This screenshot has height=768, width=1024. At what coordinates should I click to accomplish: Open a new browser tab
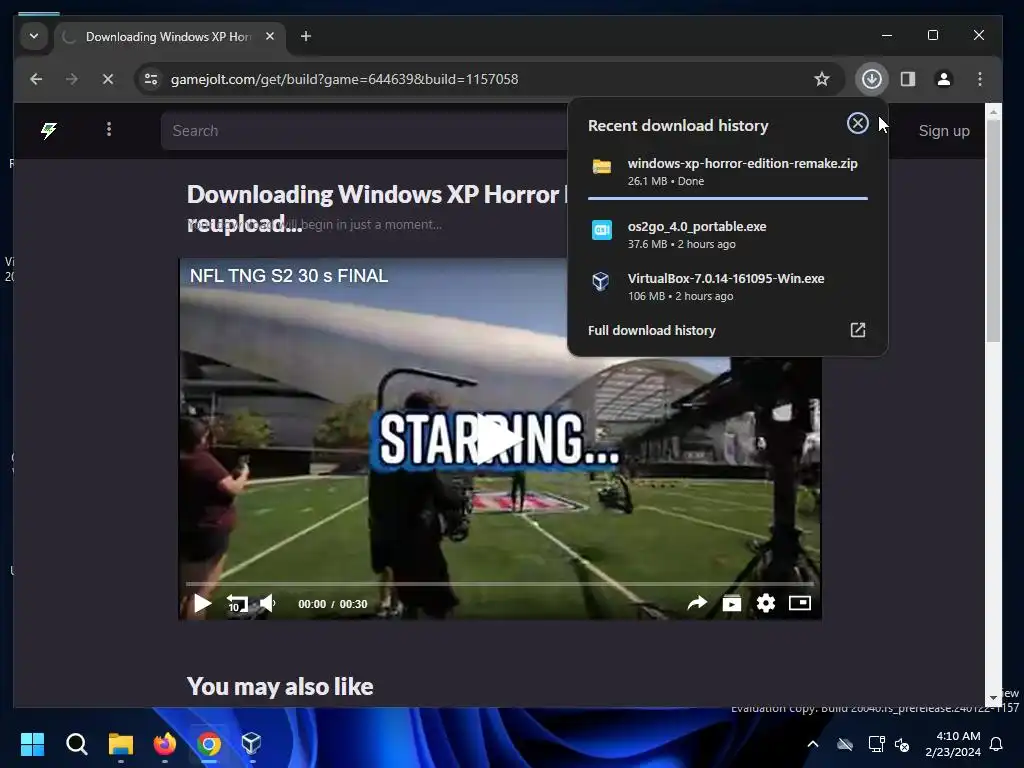(x=306, y=37)
